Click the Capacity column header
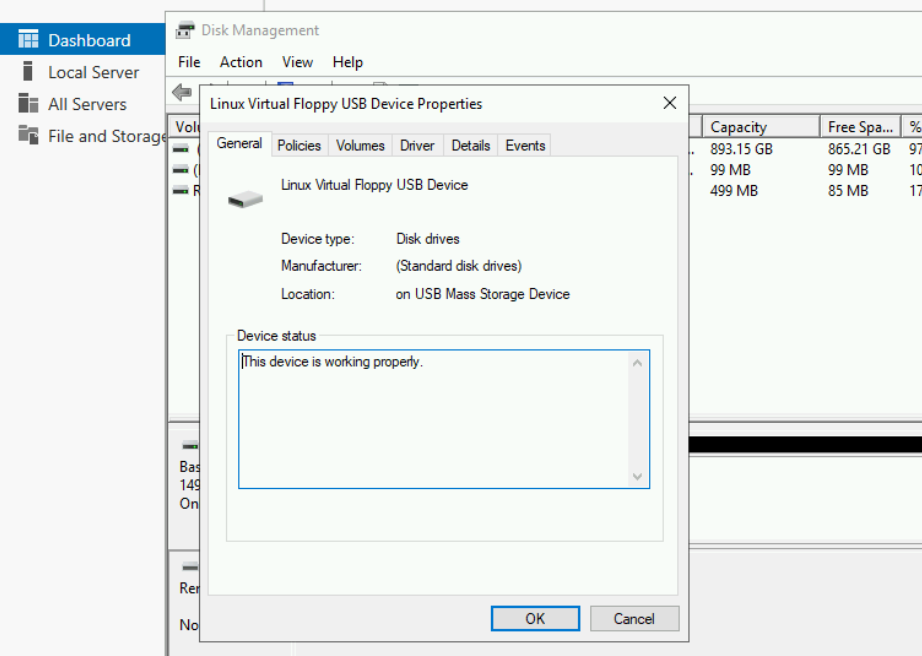This screenshot has width=922, height=656. [761, 127]
